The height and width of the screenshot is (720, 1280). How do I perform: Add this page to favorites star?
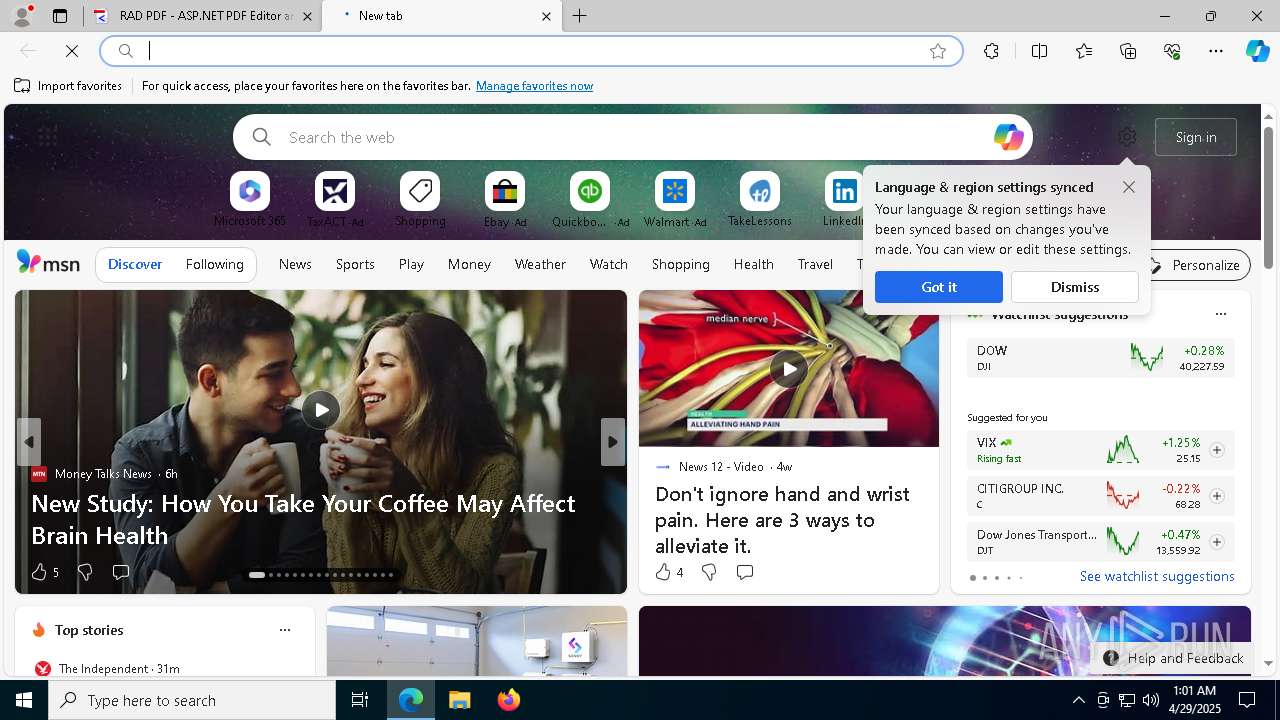(938, 51)
